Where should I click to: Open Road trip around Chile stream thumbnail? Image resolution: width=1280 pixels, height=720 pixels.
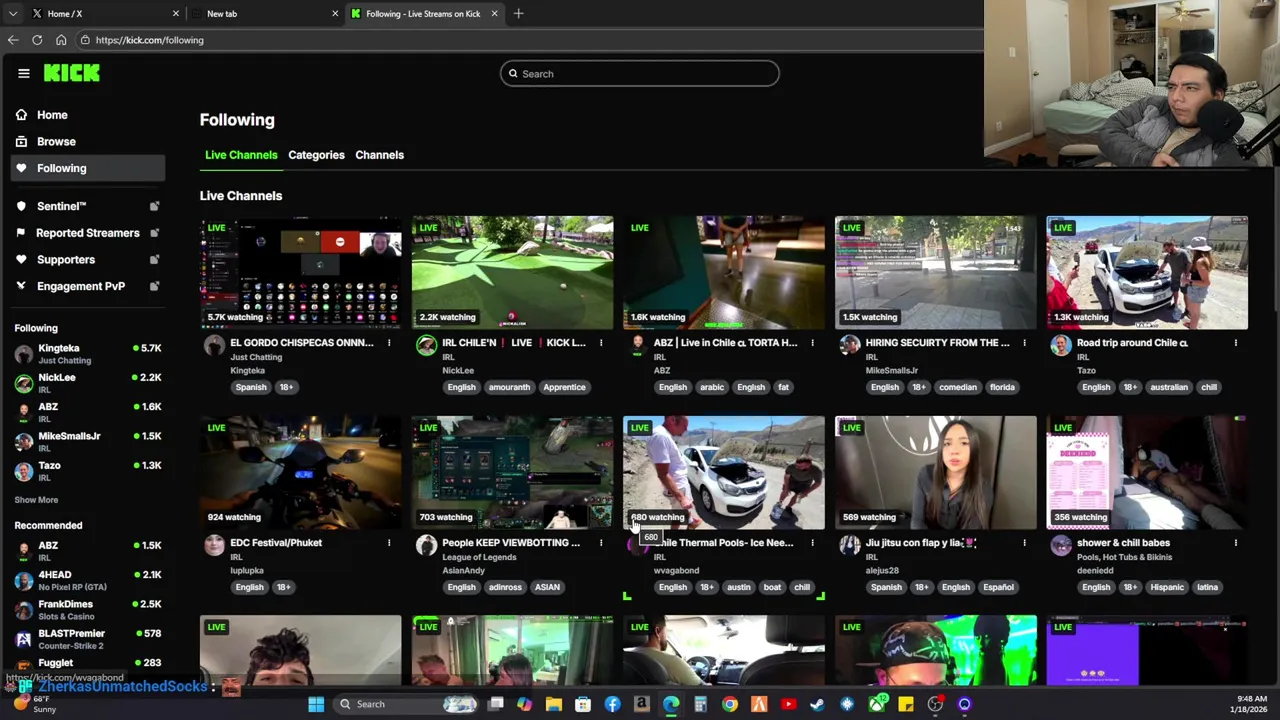point(1147,272)
